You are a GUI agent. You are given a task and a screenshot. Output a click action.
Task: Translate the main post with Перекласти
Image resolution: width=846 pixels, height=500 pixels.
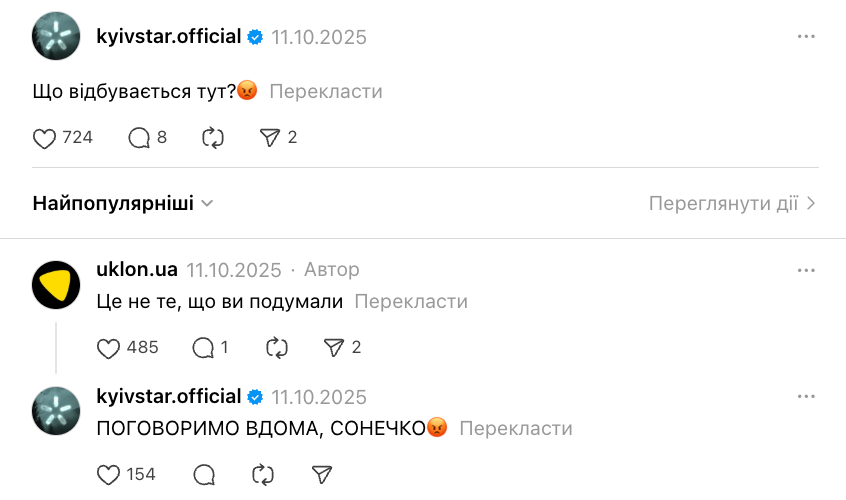(x=326, y=91)
